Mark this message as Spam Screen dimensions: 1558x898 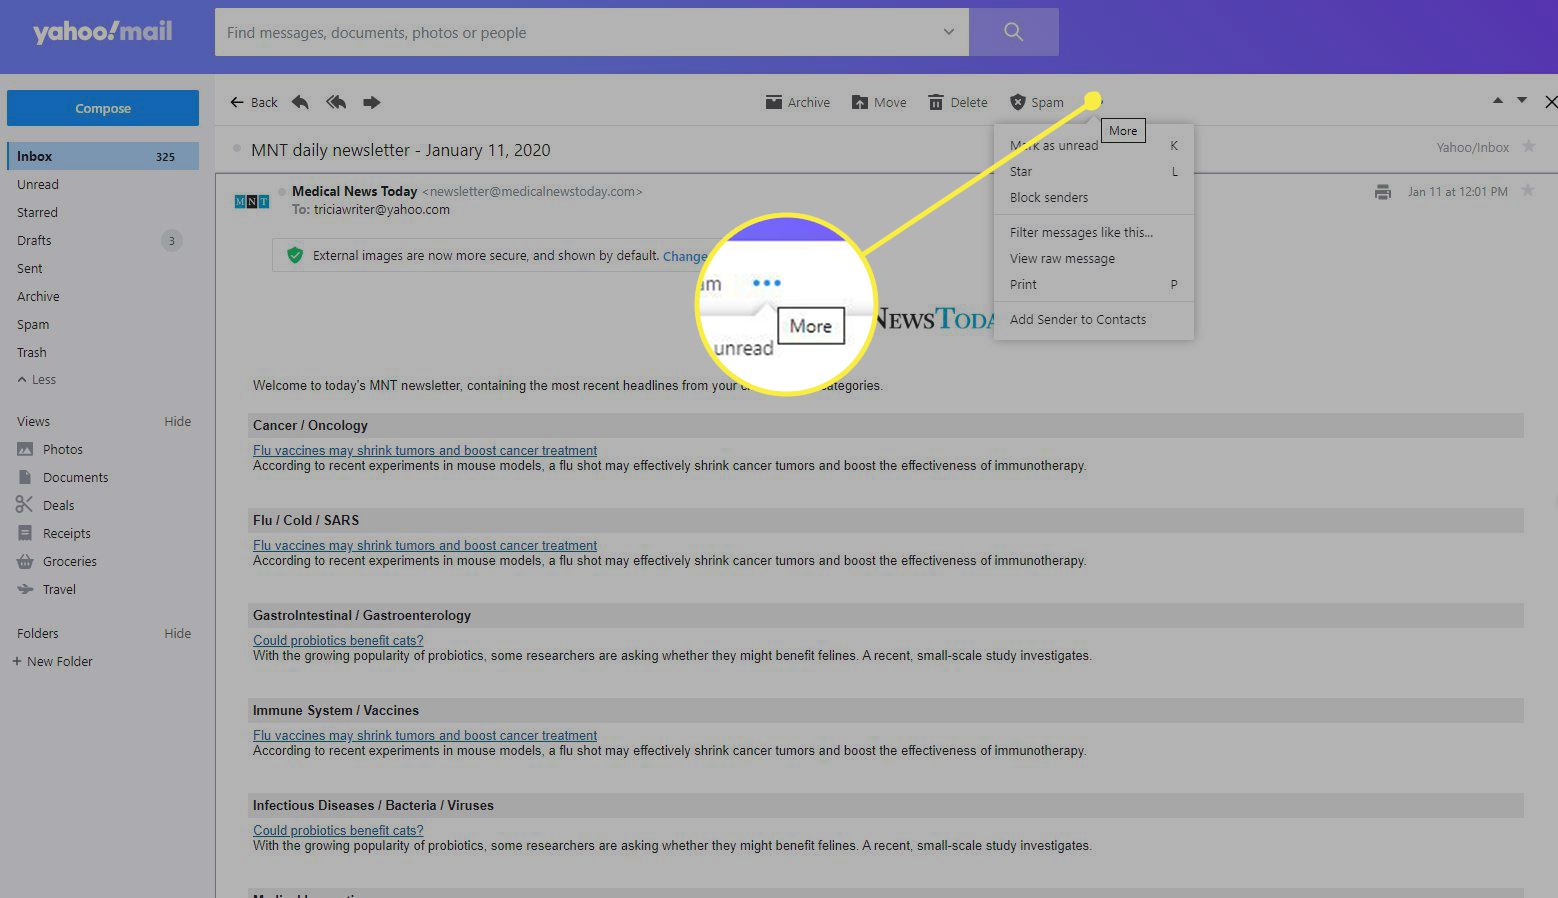[x=1036, y=102]
